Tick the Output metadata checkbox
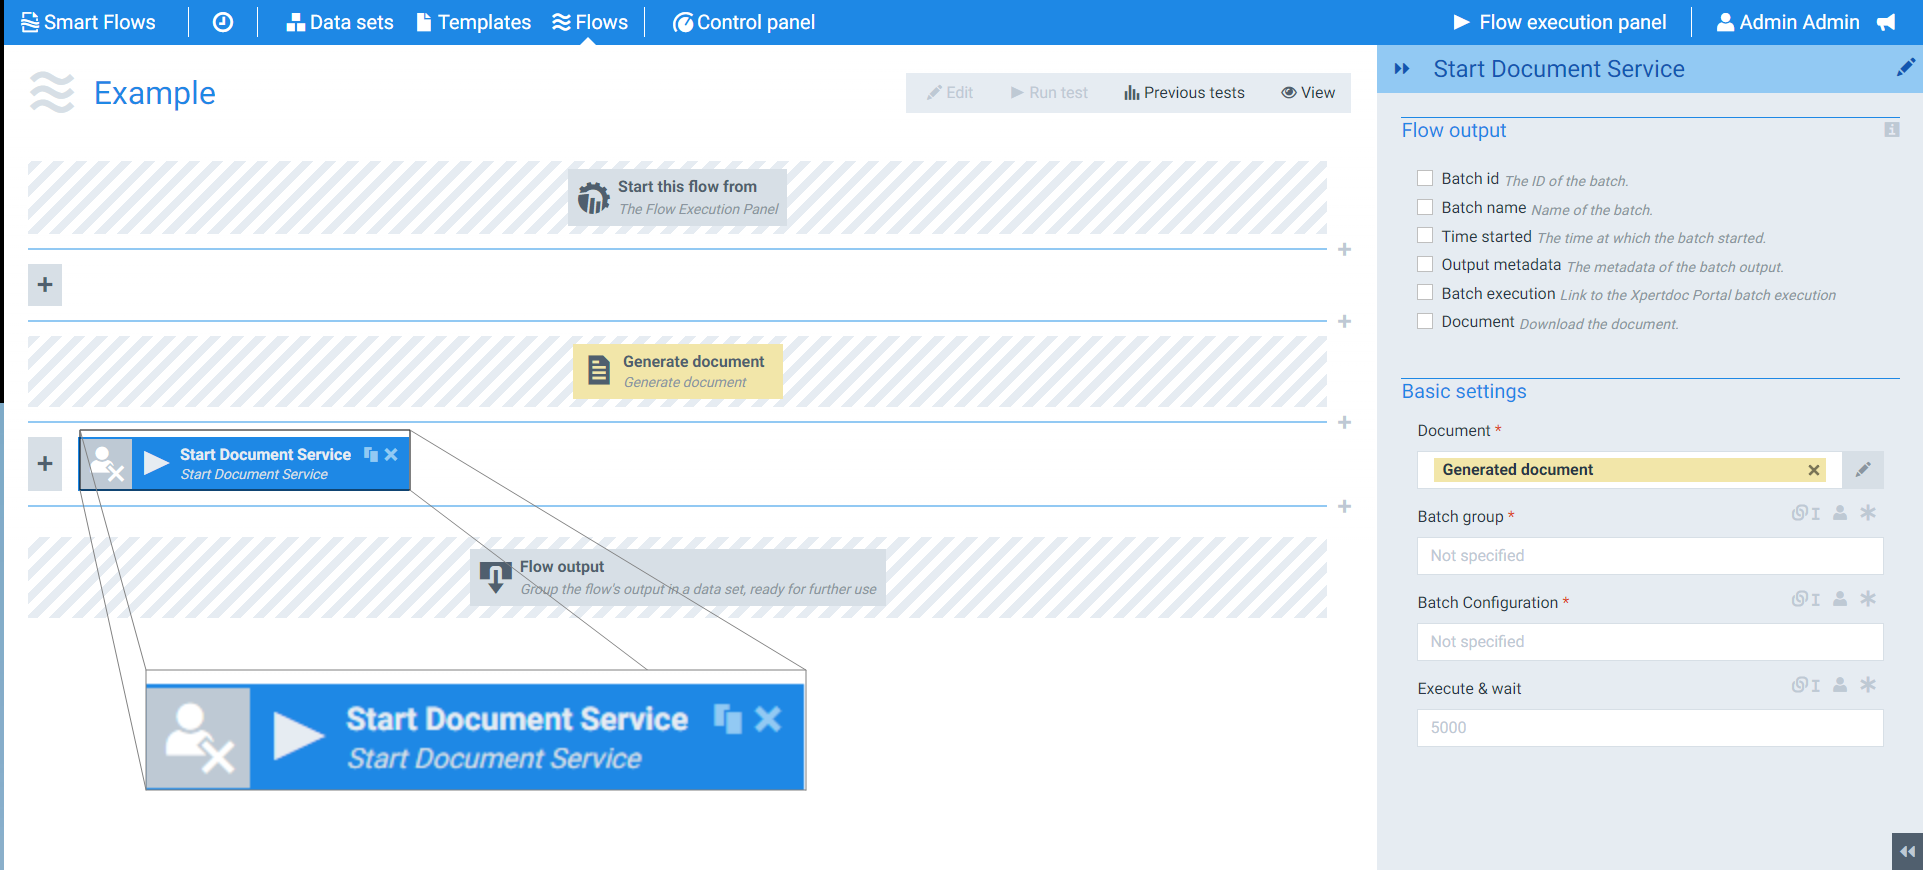The width and height of the screenshot is (1923, 870). (x=1425, y=264)
